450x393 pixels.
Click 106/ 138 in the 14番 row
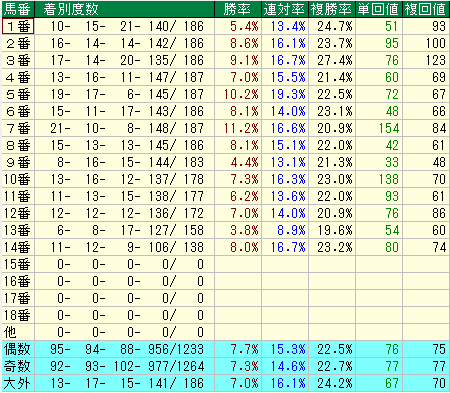pyautogui.click(x=176, y=247)
